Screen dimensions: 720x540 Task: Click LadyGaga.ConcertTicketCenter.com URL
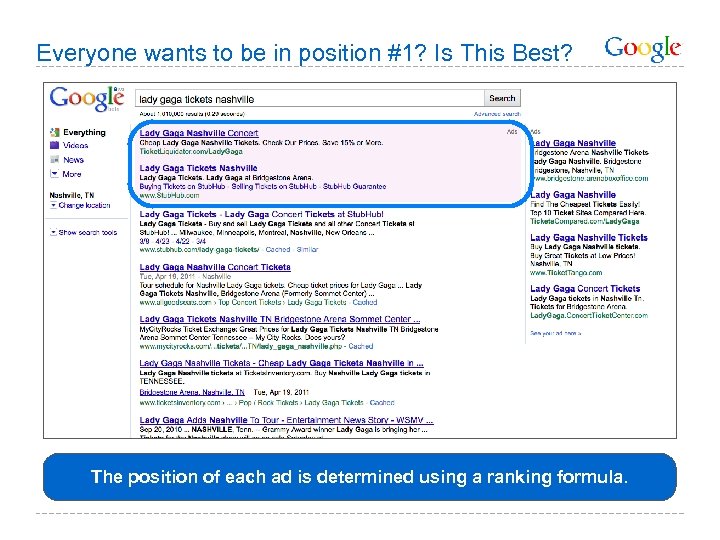tap(589, 315)
